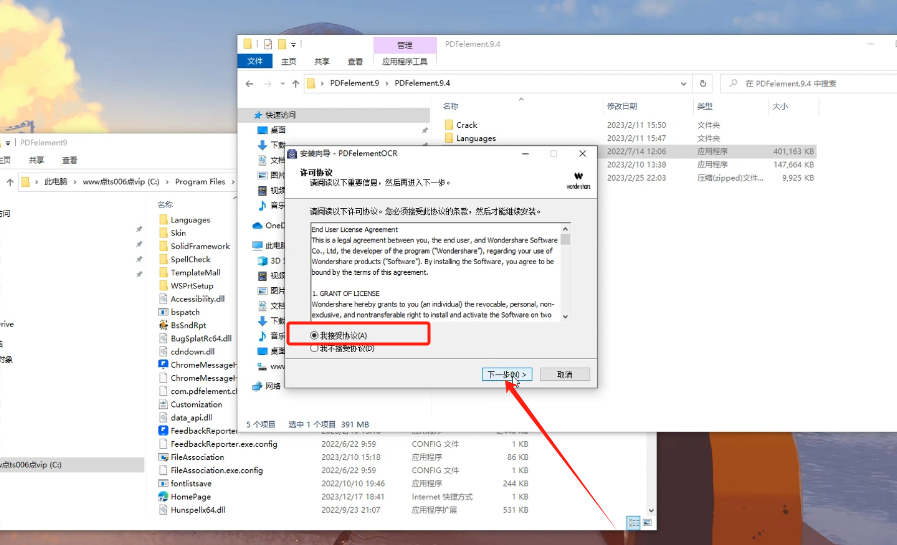Select the fontlistsave application
Screen dimensions: 897x545
click(190, 483)
